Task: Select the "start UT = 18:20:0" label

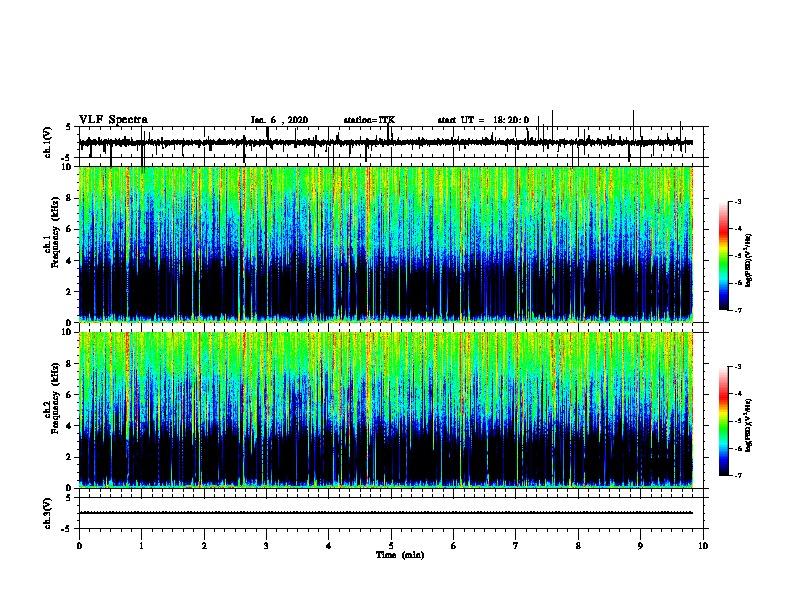Action: 483,120
